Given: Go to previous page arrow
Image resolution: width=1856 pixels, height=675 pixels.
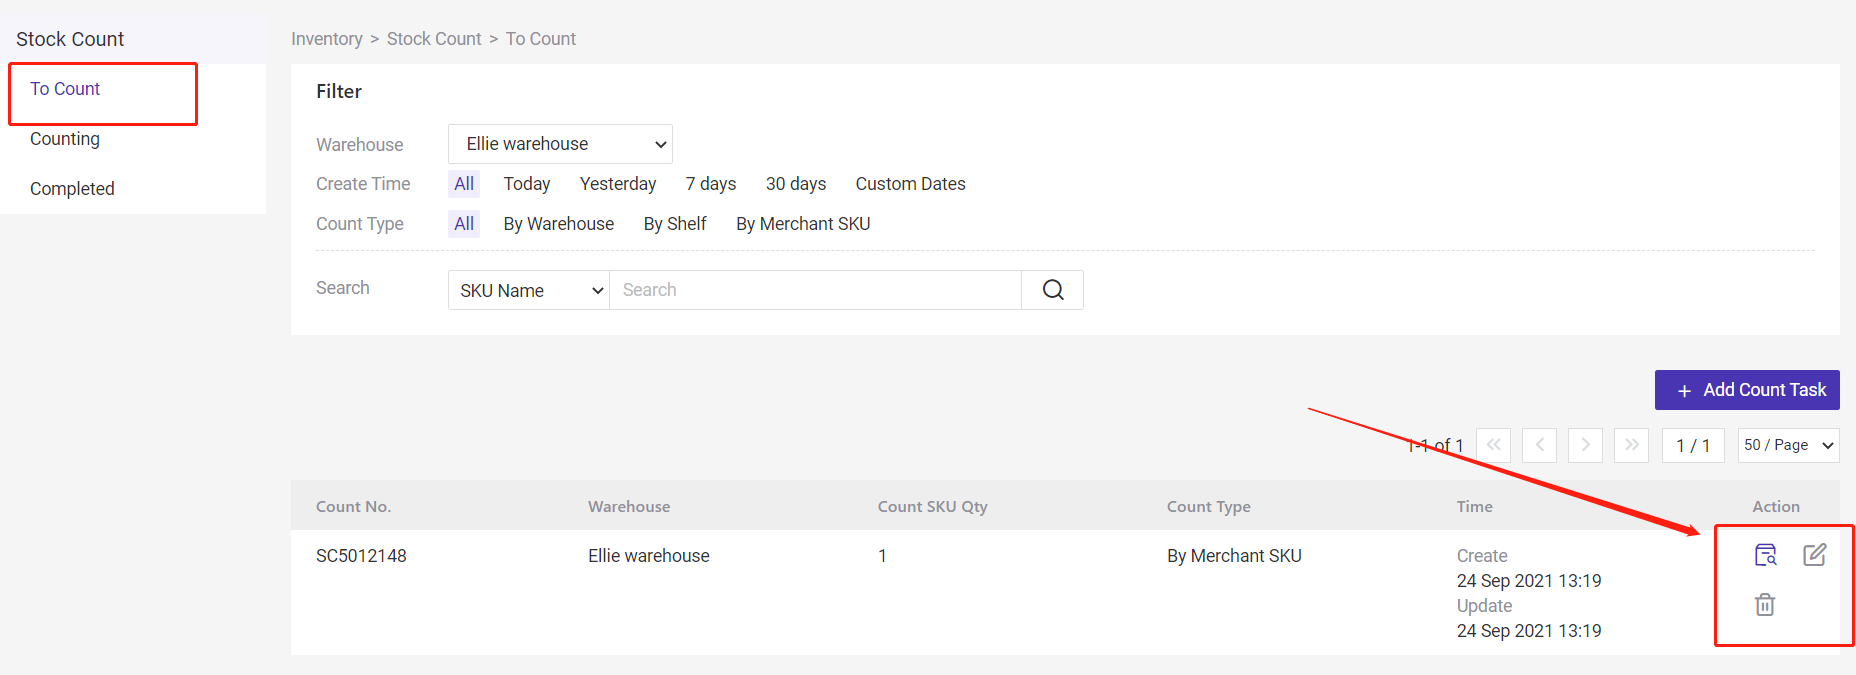Looking at the screenshot, I should coord(1539,445).
